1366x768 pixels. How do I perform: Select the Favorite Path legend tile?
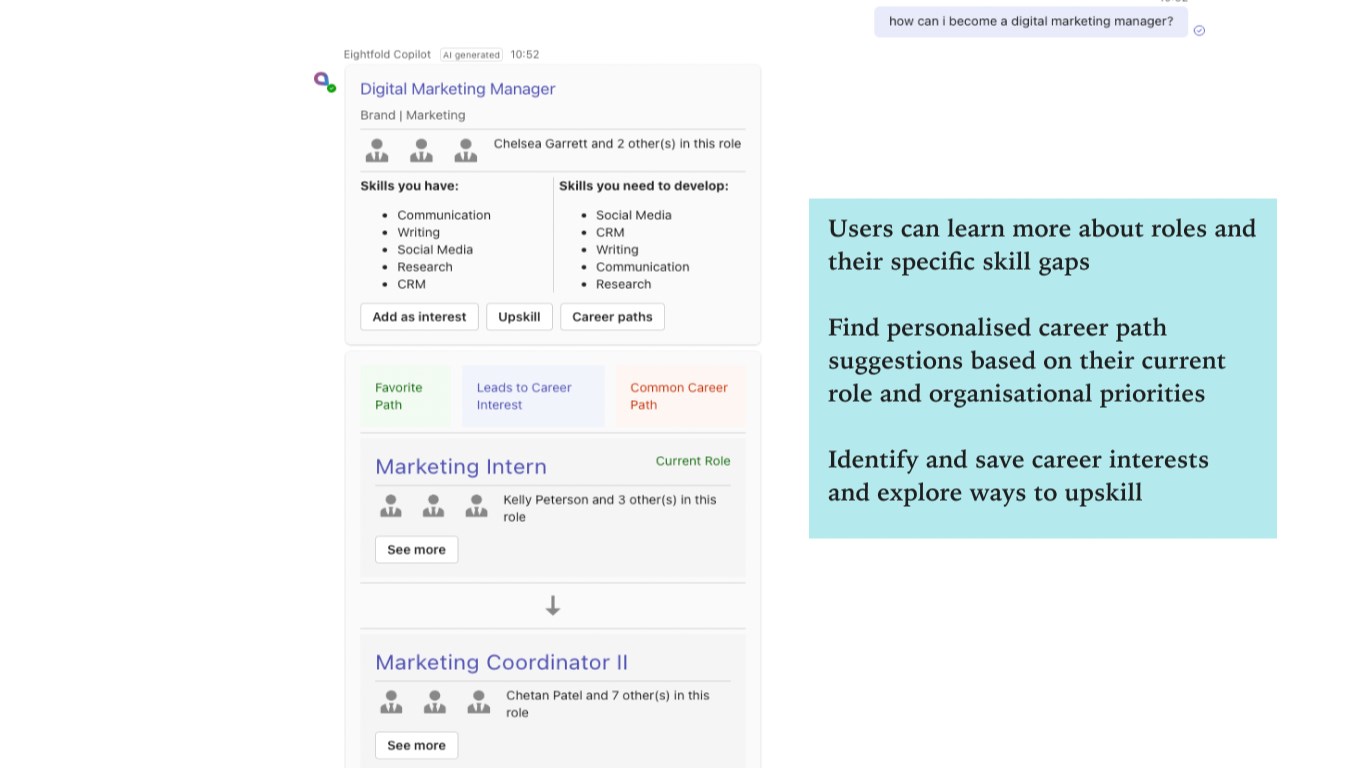tap(405, 396)
